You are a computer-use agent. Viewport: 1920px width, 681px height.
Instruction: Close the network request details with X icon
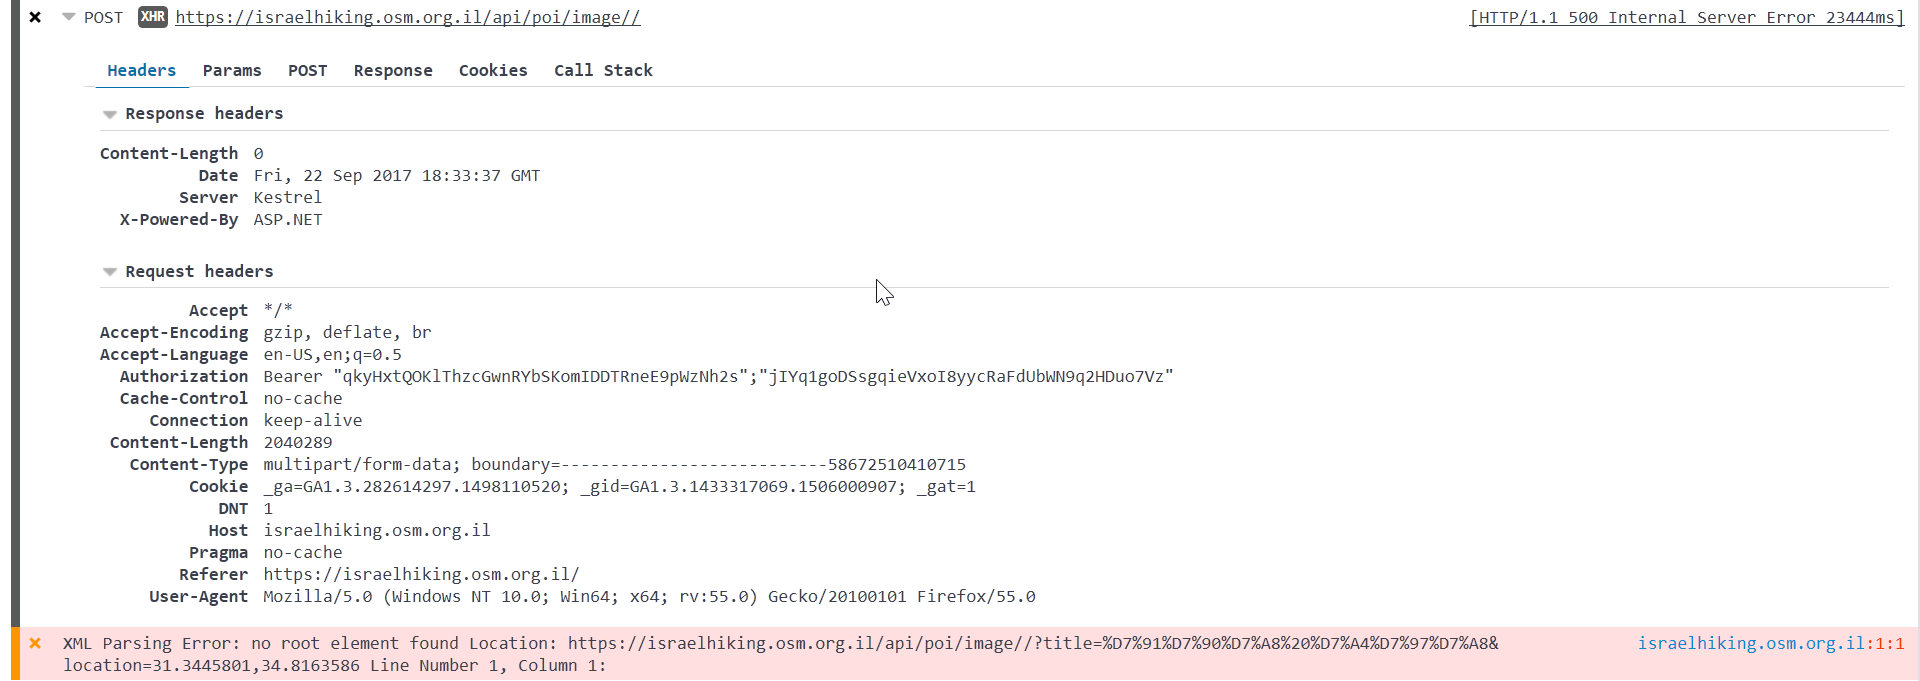(35, 17)
